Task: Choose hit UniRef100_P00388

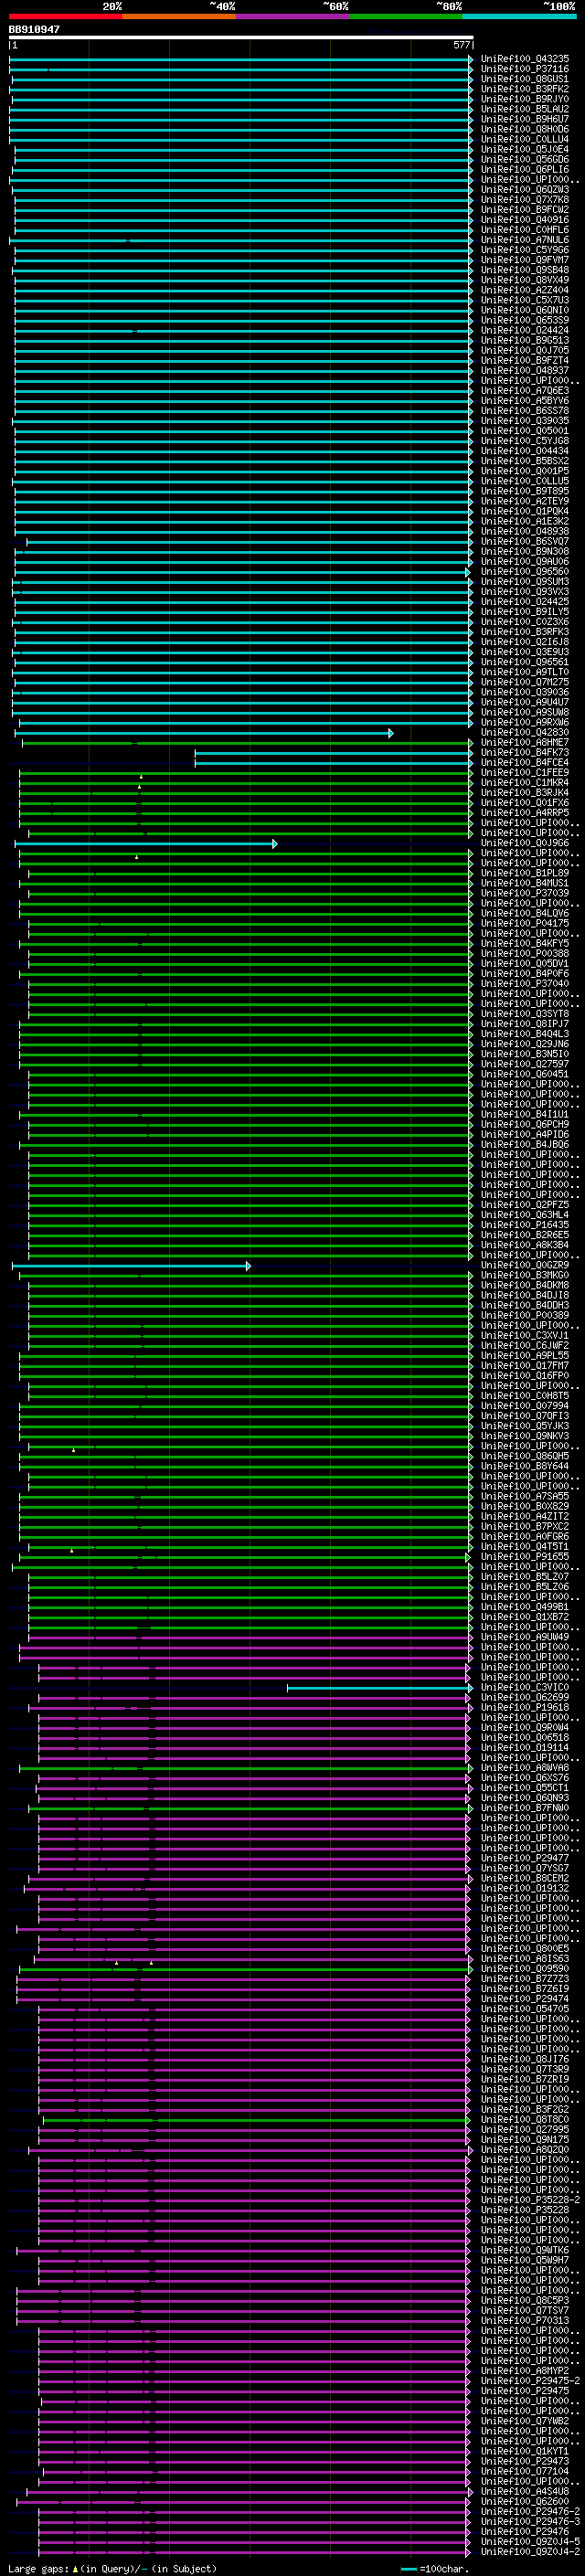Action: pyautogui.click(x=525, y=954)
